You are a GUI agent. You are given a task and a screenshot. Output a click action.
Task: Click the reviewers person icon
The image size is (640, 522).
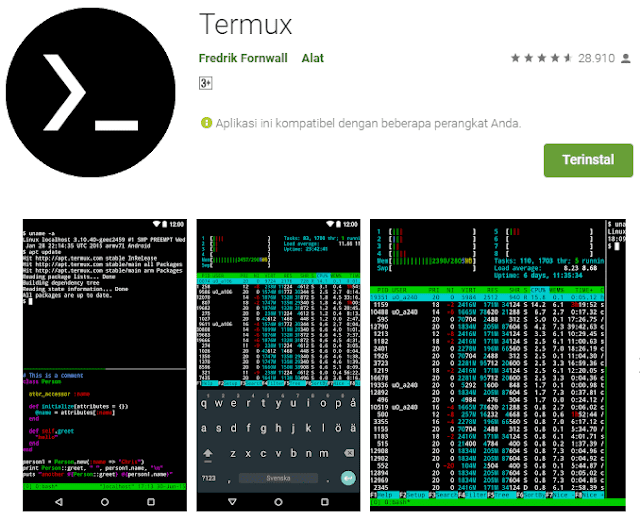pyautogui.click(x=626, y=58)
